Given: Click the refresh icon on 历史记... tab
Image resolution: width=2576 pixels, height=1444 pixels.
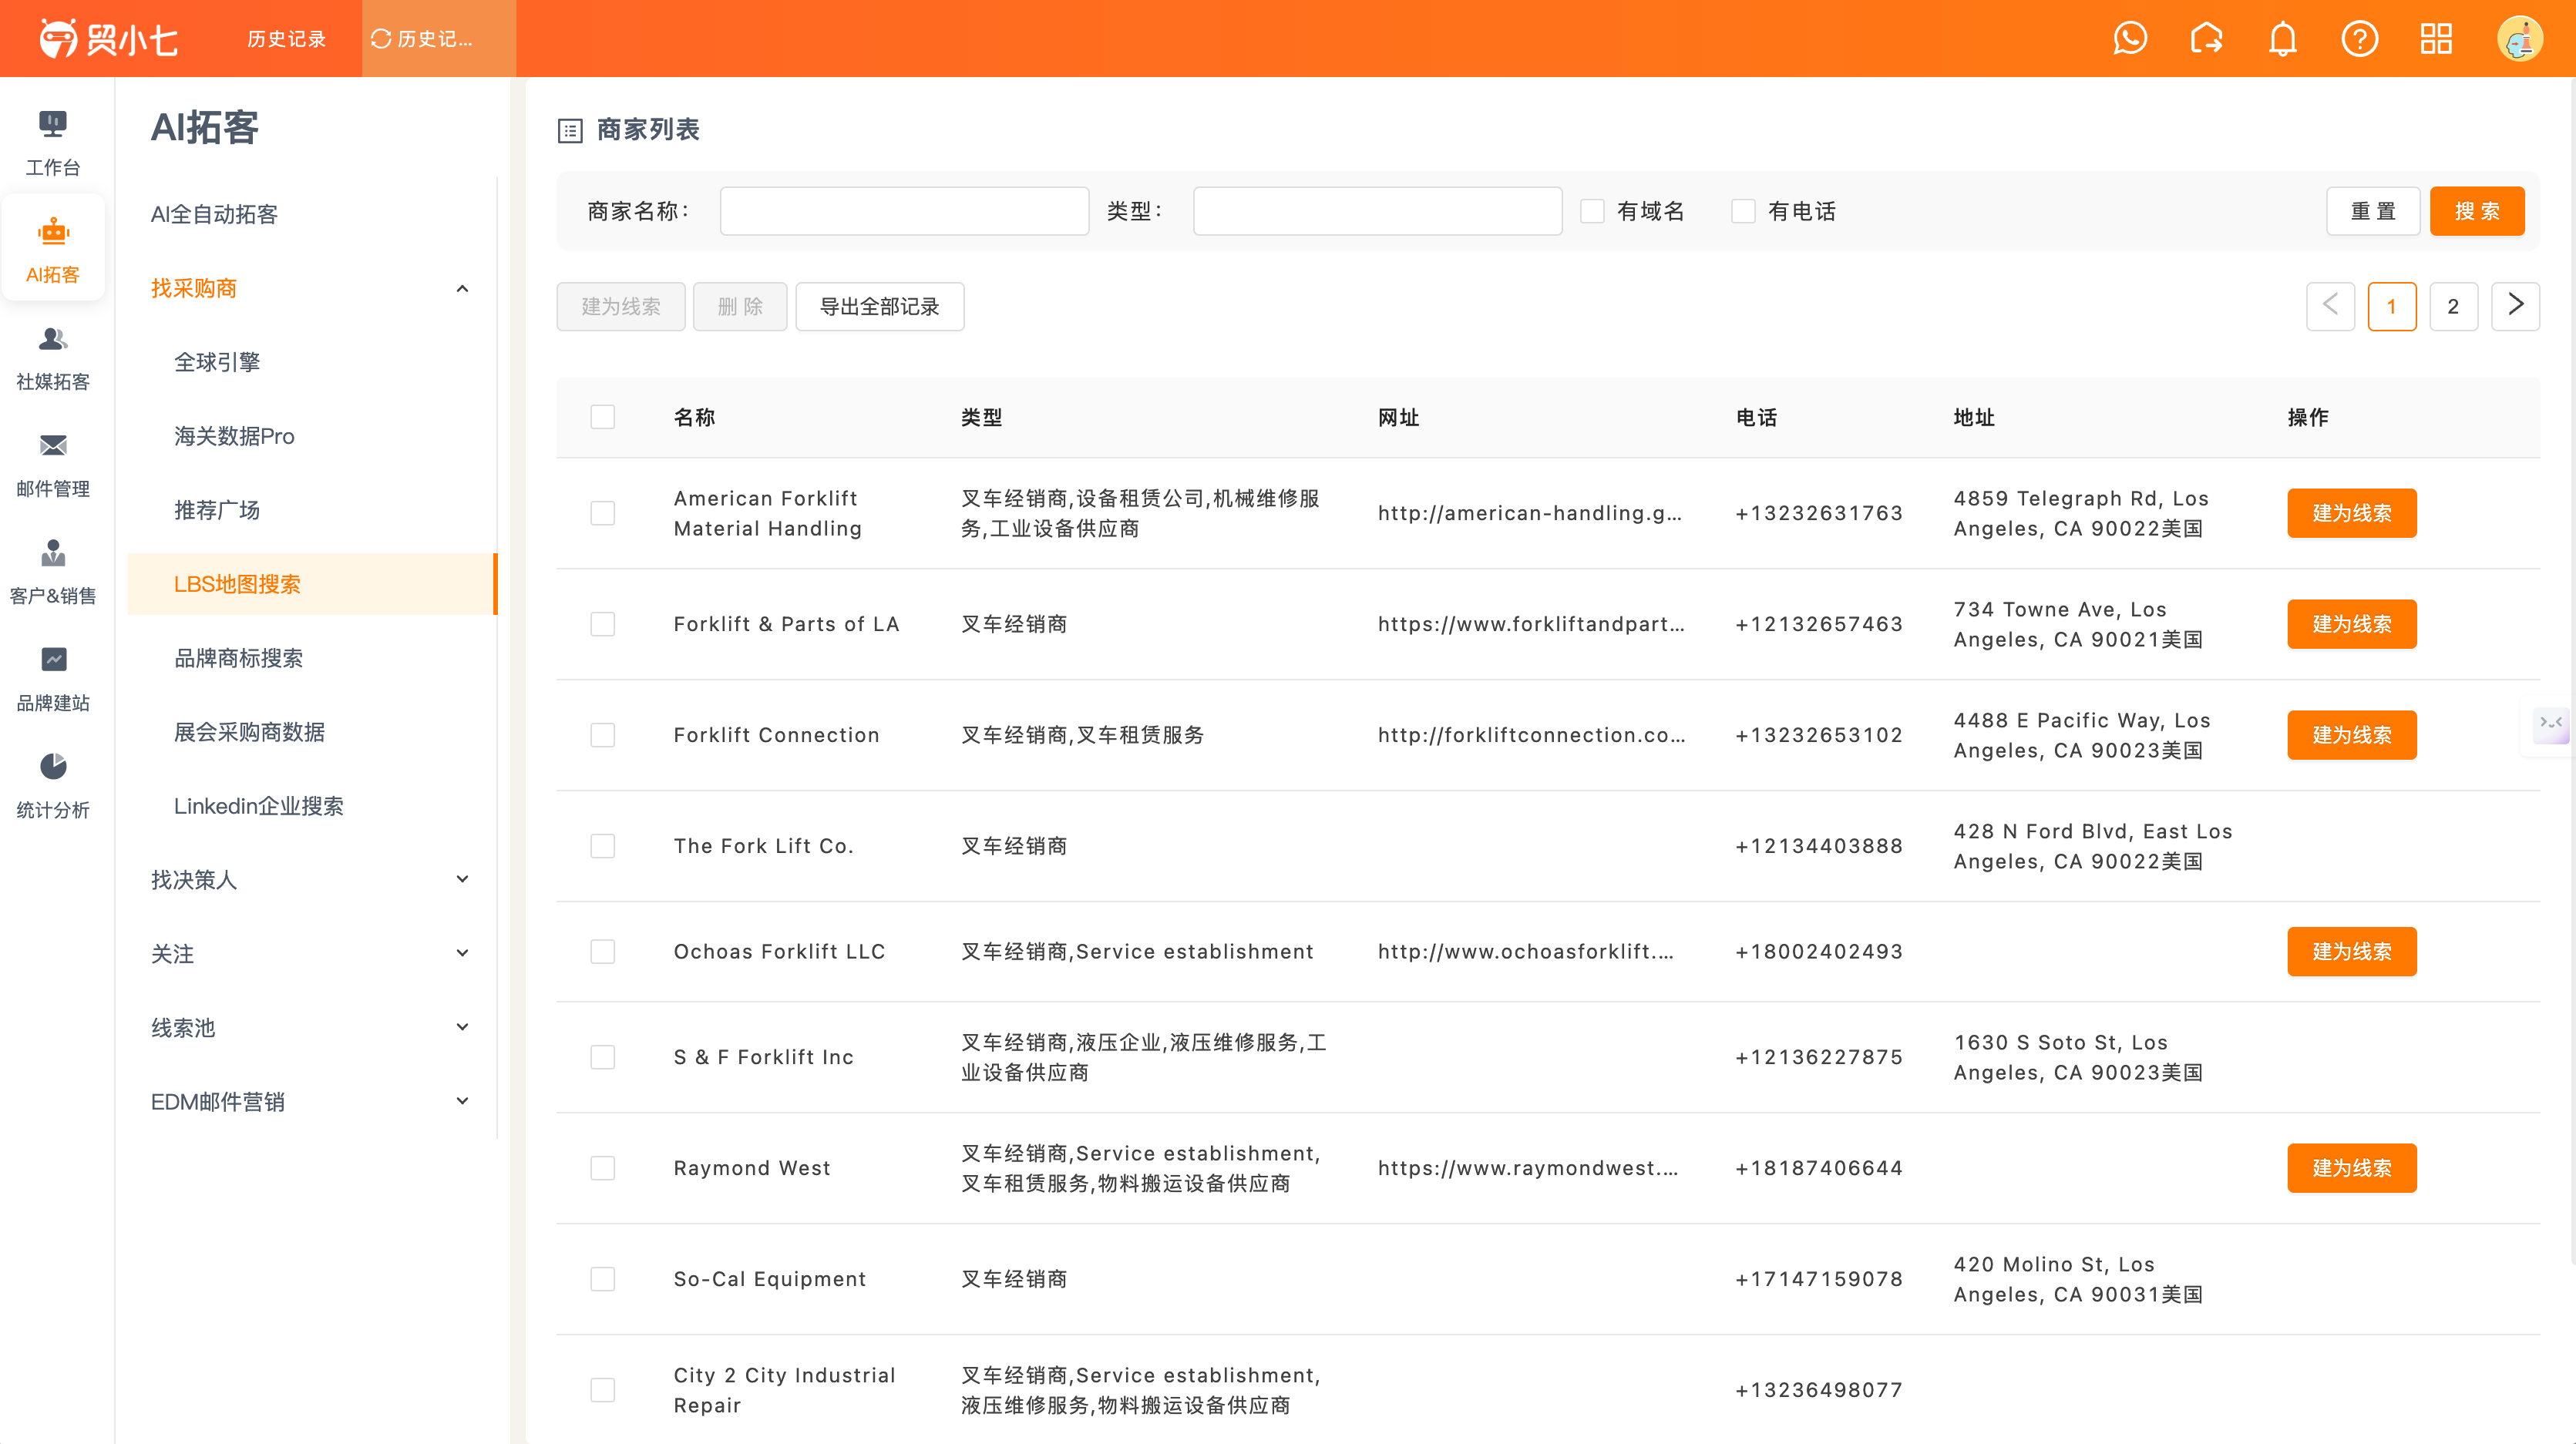Looking at the screenshot, I should 380,39.
